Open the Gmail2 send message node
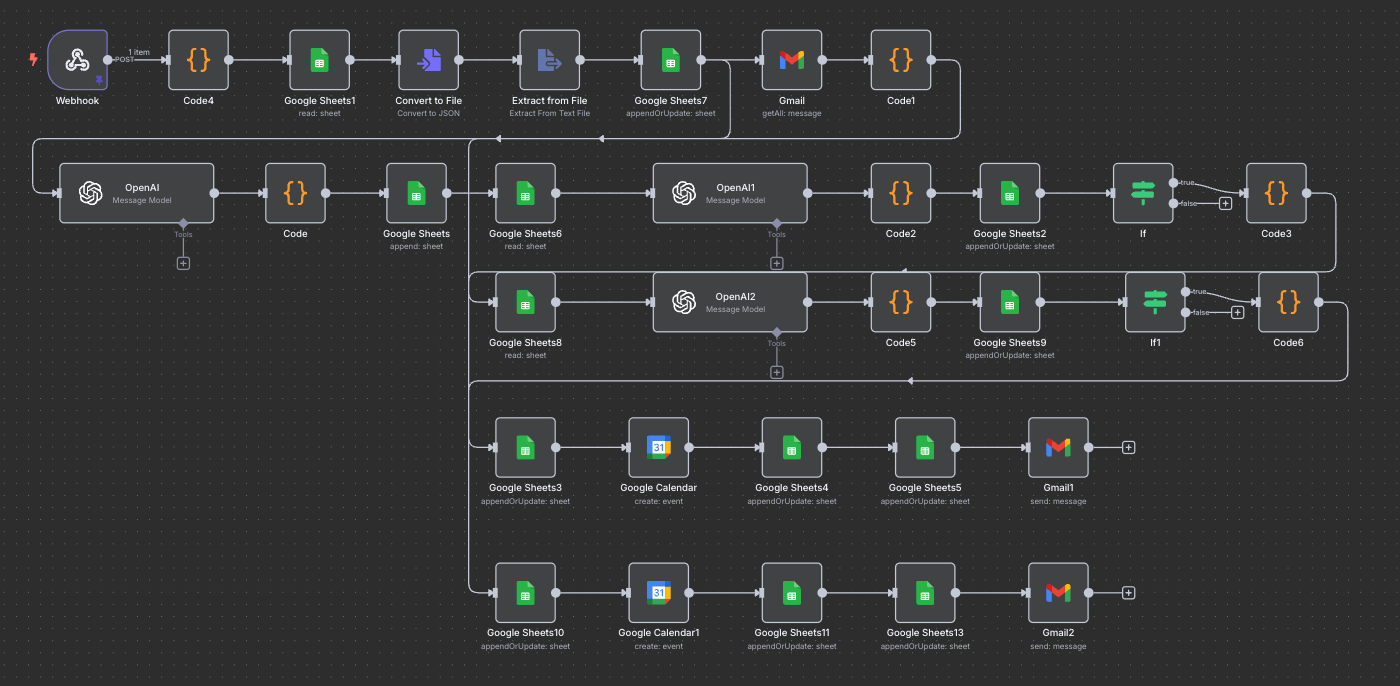Viewport: 1400px width, 686px height. pyautogui.click(x=1058, y=593)
